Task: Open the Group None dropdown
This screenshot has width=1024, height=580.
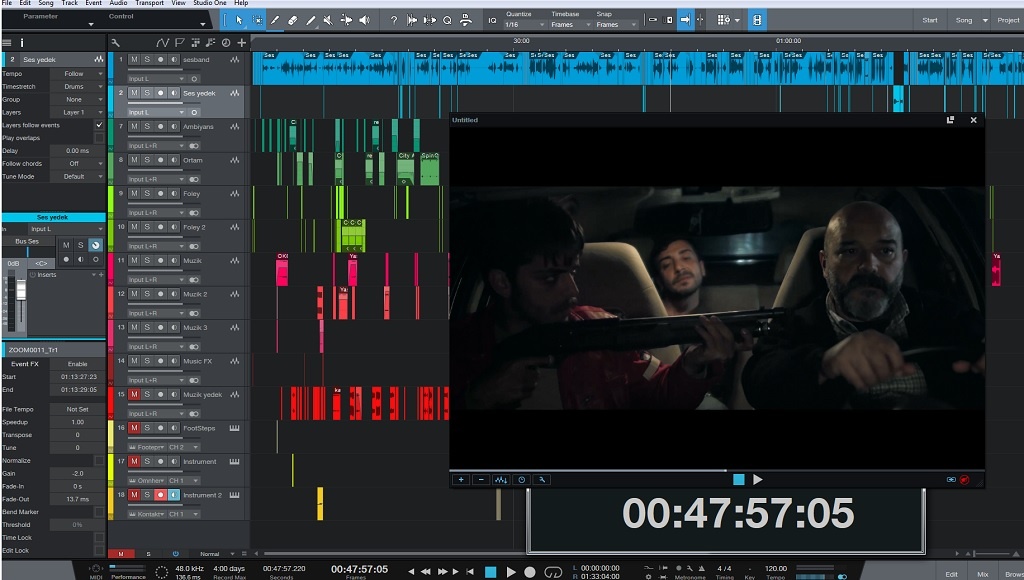Action: 77,99
